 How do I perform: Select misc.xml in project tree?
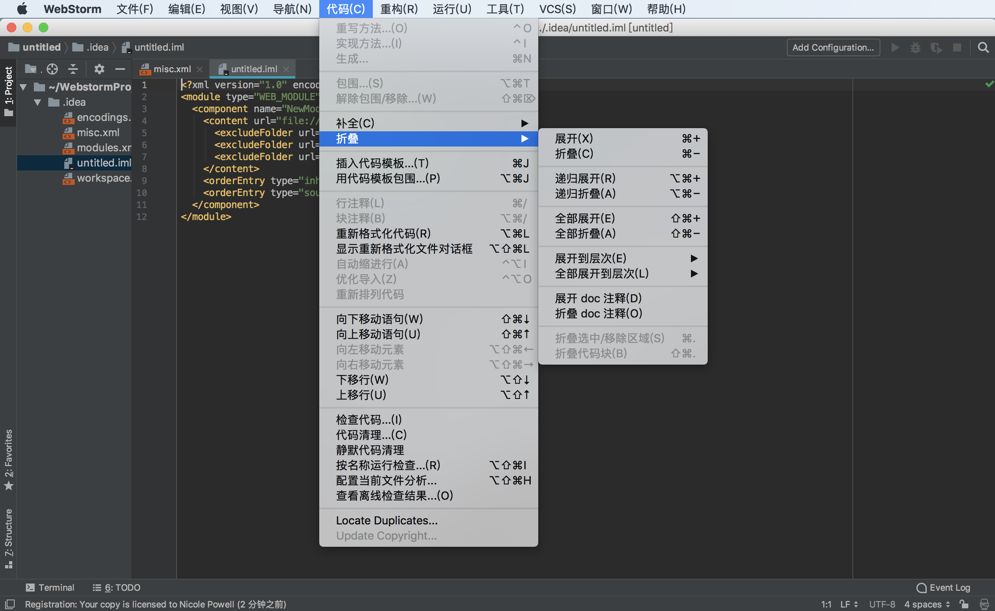click(x=91, y=133)
